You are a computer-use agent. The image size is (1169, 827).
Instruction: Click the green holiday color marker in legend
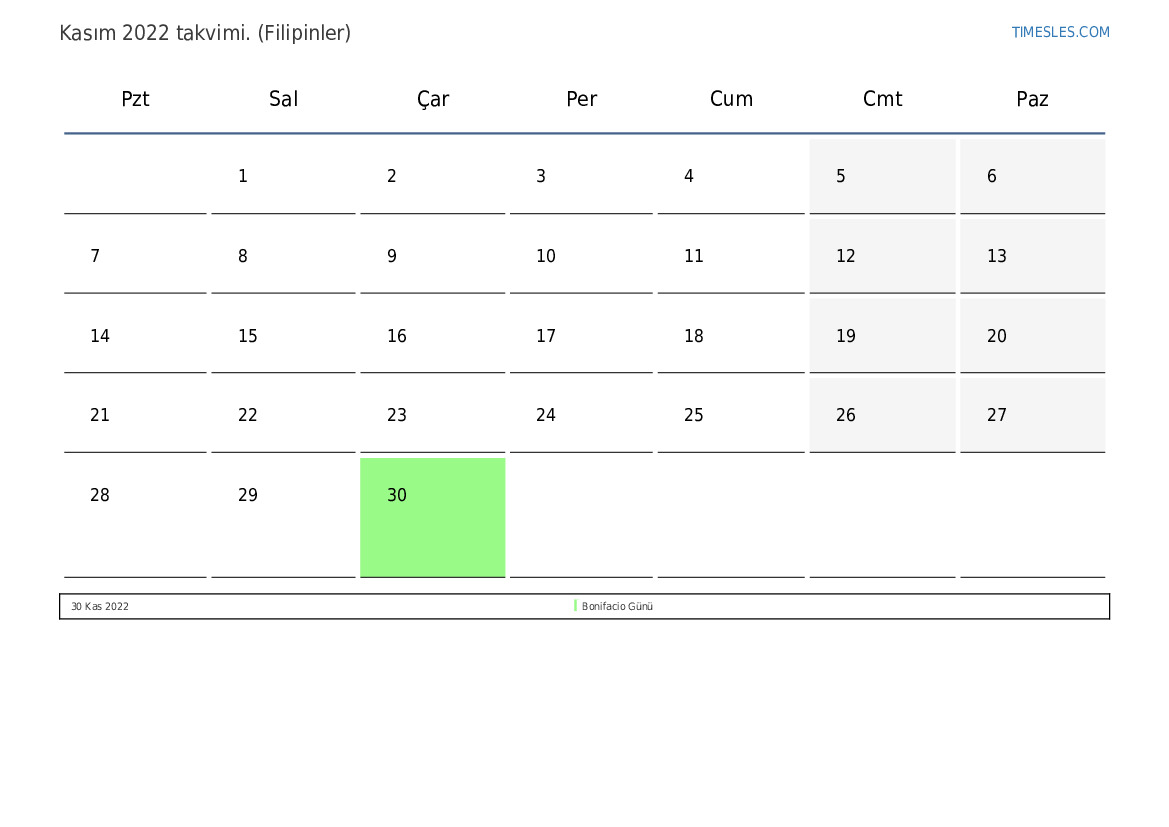point(575,606)
